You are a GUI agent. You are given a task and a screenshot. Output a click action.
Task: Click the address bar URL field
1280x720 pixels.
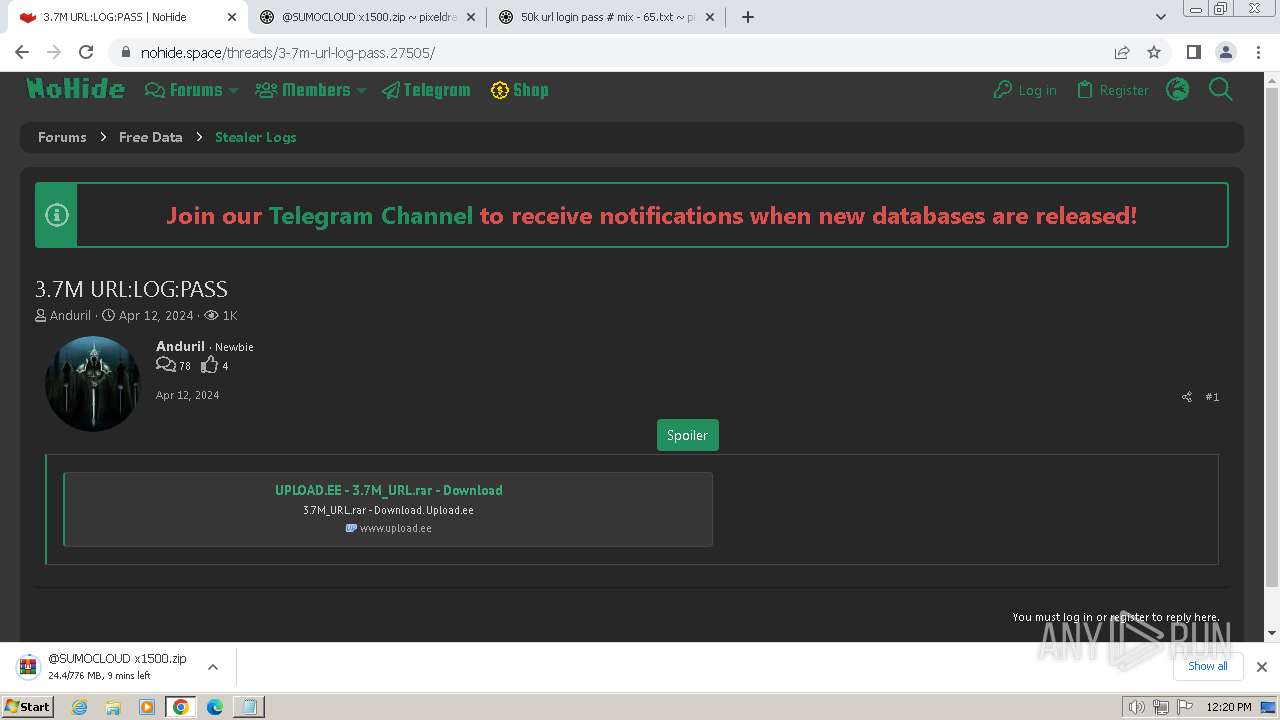(610, 52)
